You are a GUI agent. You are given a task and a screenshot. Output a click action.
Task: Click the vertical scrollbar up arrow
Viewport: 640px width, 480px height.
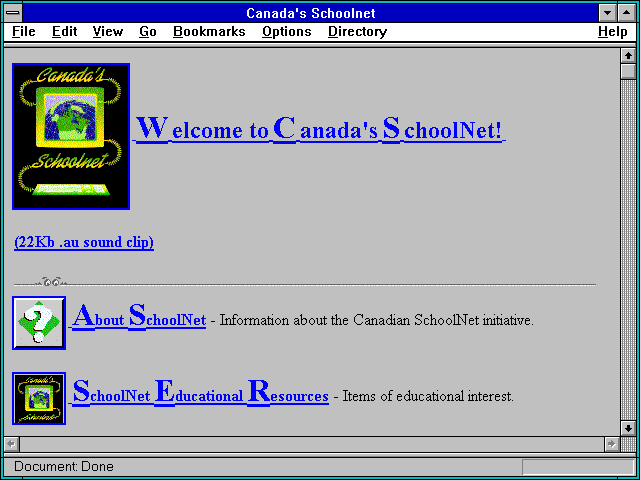[x=628, y=56]
